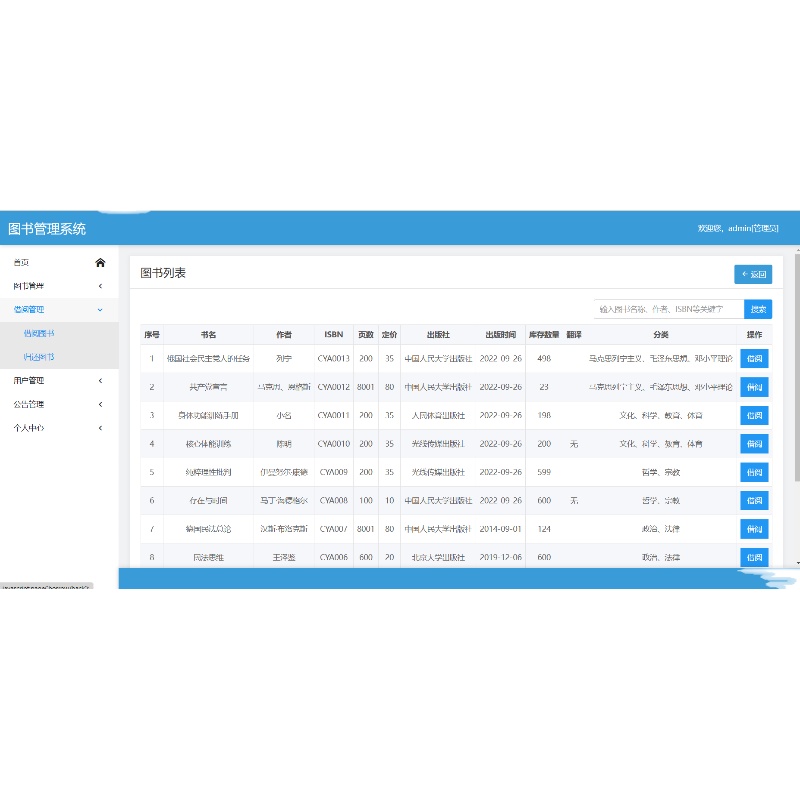The width and height of the screenshot is (800, 800).
Task: Click the scrollbar up arrow
Action: click(x=797, y=251)
